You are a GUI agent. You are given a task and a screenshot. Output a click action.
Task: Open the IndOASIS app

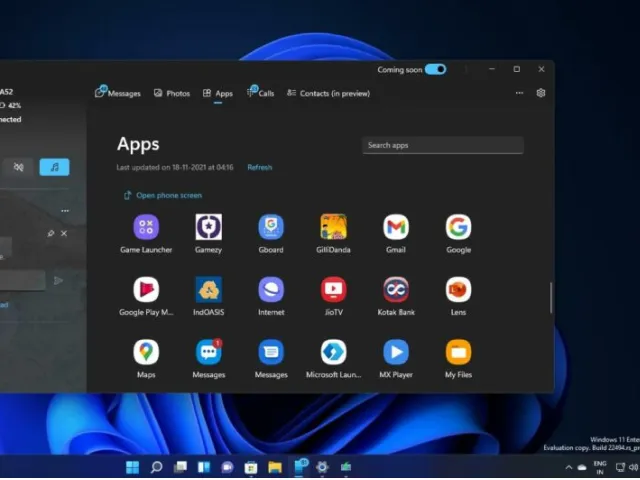coord(209,289)
